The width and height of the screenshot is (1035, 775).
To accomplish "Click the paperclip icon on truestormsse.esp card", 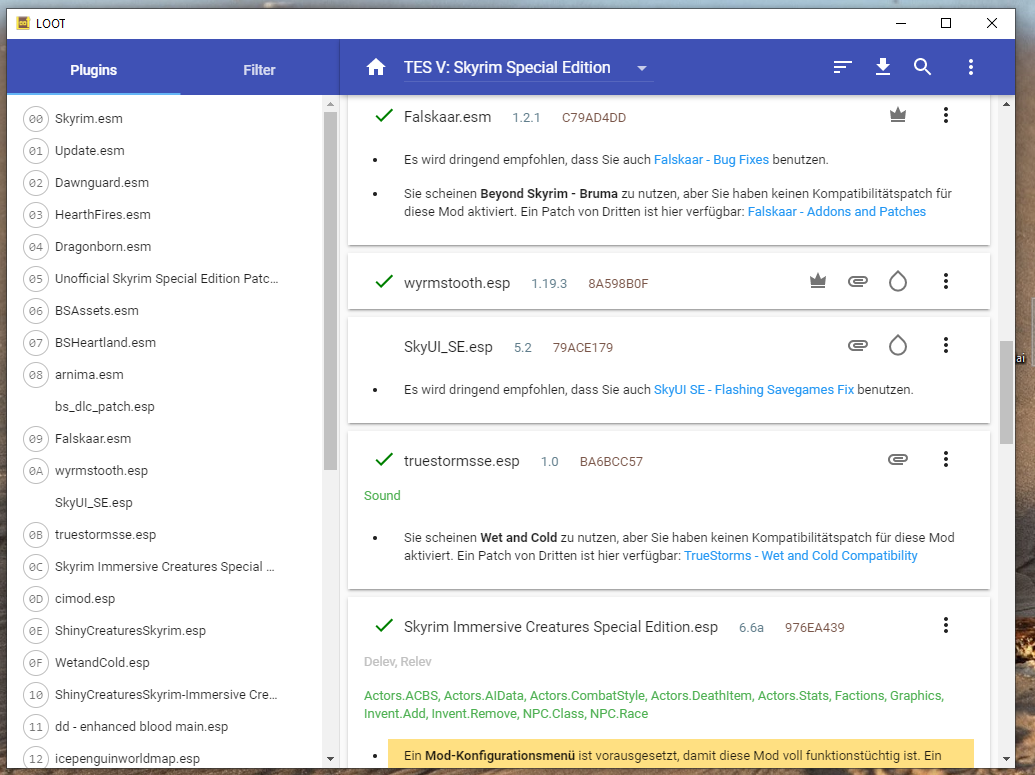I will click(x=898, y=460).
